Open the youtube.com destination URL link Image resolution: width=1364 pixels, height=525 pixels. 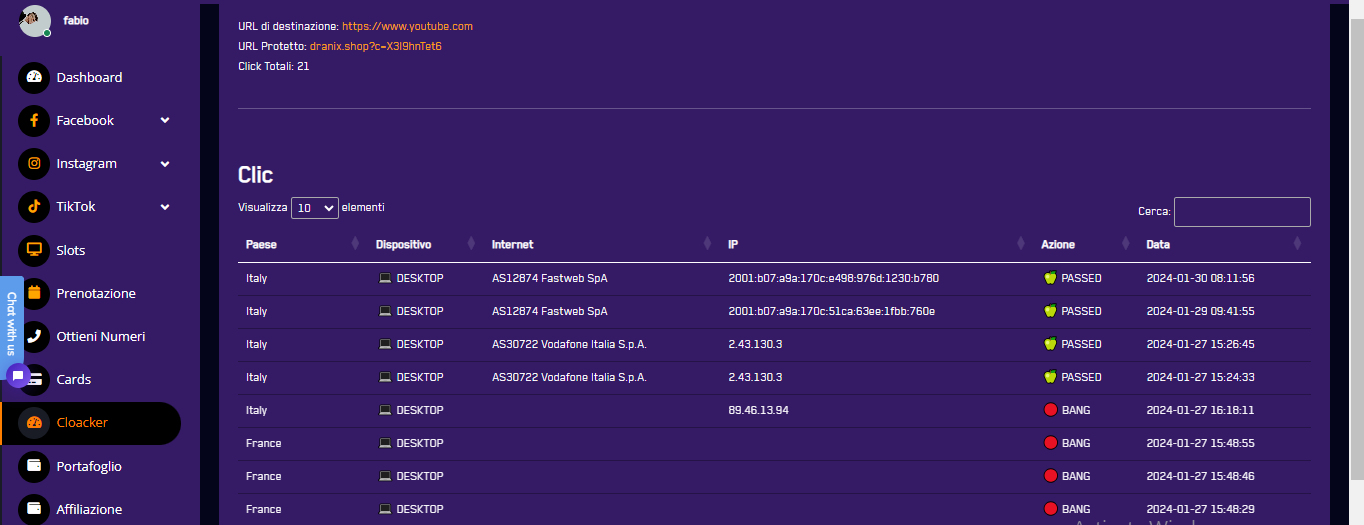407,26
